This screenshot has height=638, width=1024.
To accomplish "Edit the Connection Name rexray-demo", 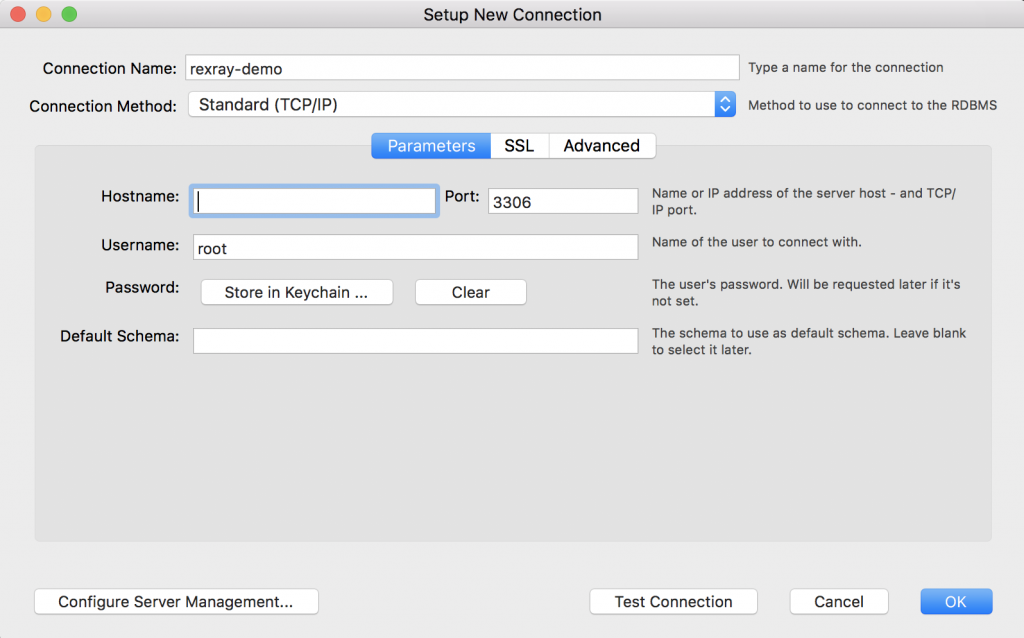I will tap(462, 67).
